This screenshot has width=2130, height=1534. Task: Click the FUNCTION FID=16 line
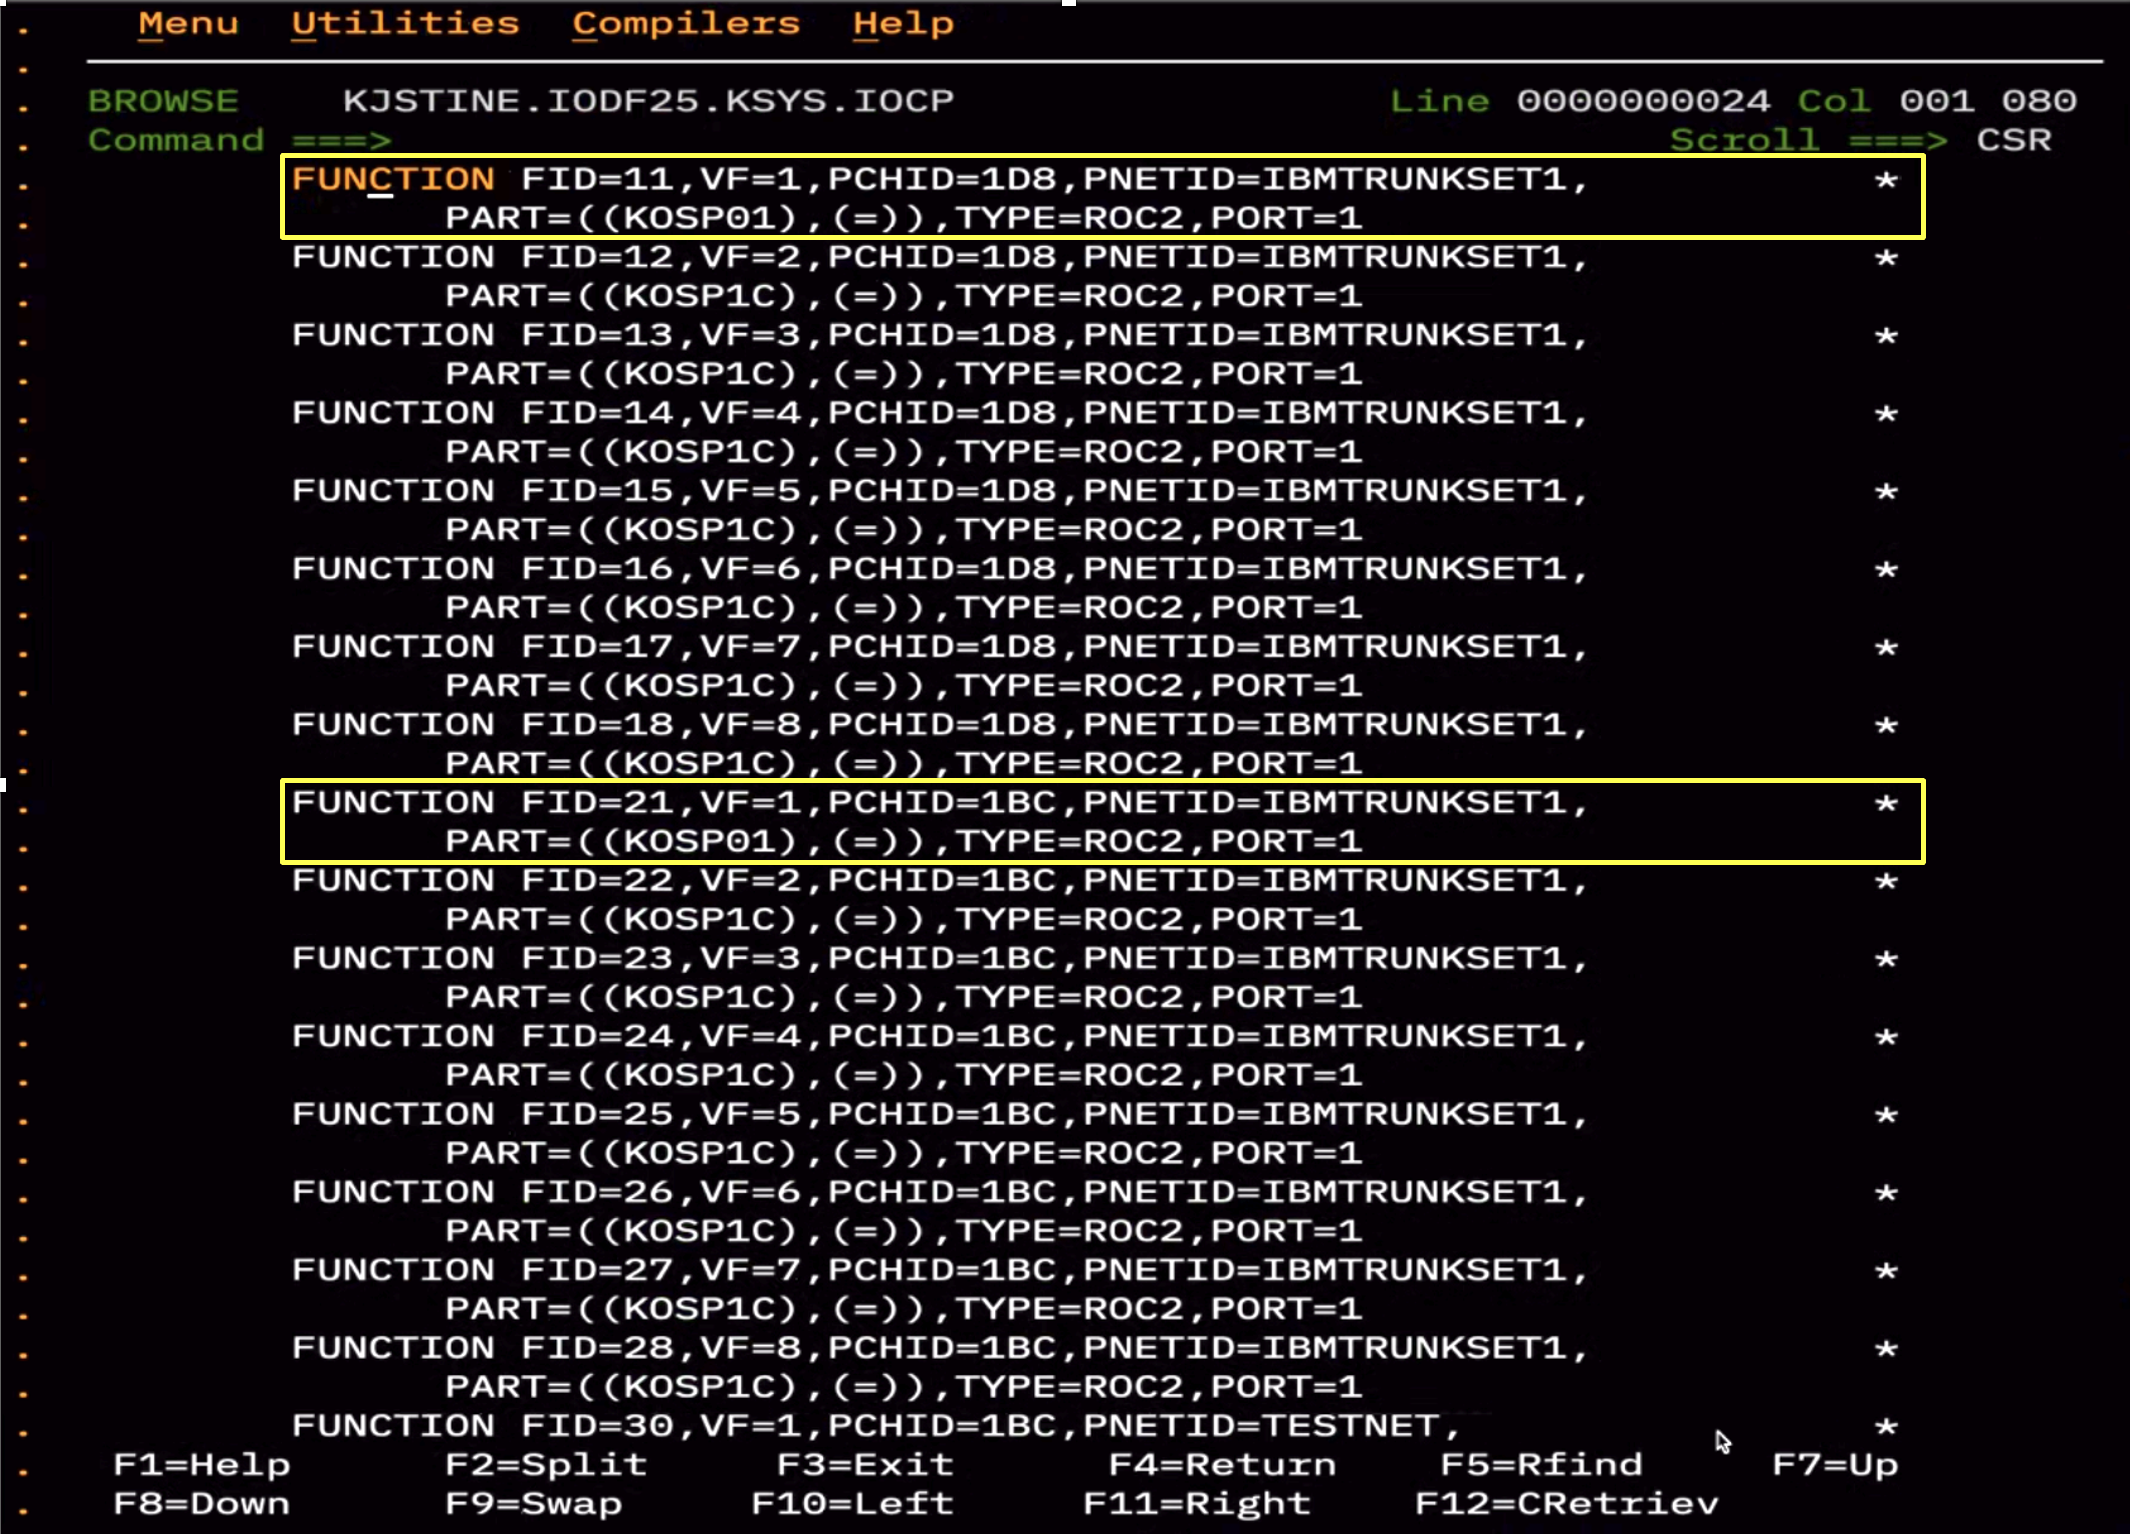click(x=940, y=569)
